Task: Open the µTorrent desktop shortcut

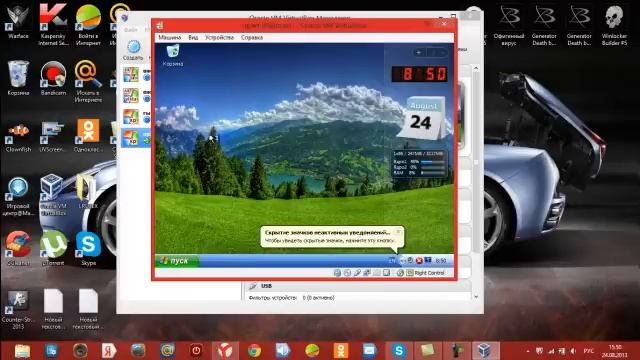Action: tap(53, 248)
